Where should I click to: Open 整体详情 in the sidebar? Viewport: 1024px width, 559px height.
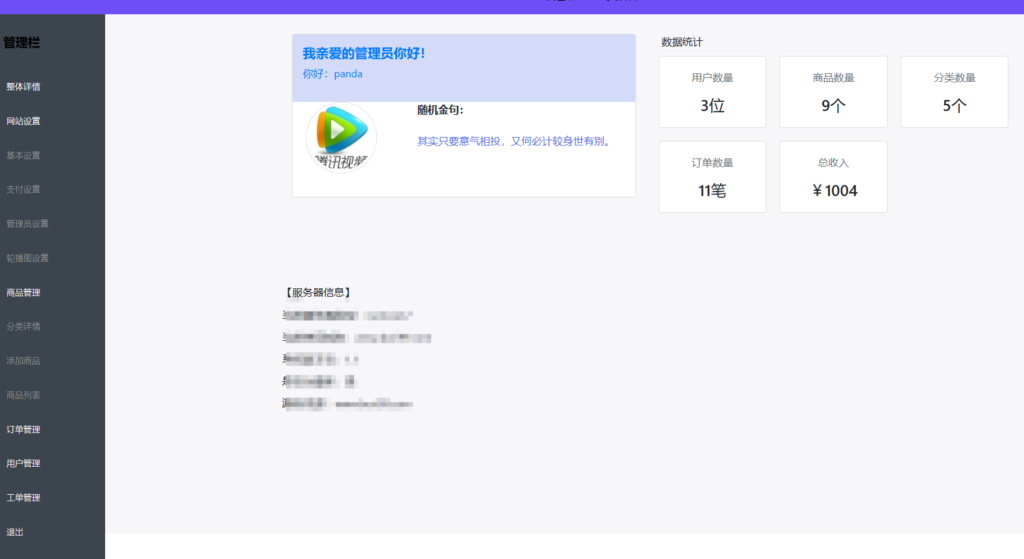24,87
